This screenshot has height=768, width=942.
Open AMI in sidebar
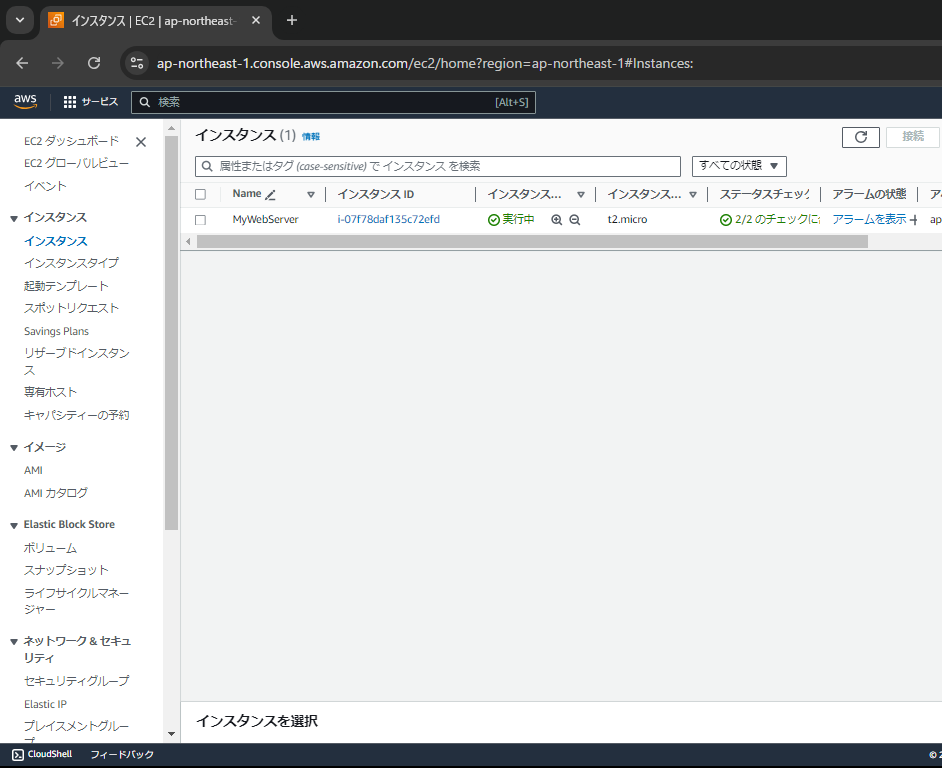[33, 470]
